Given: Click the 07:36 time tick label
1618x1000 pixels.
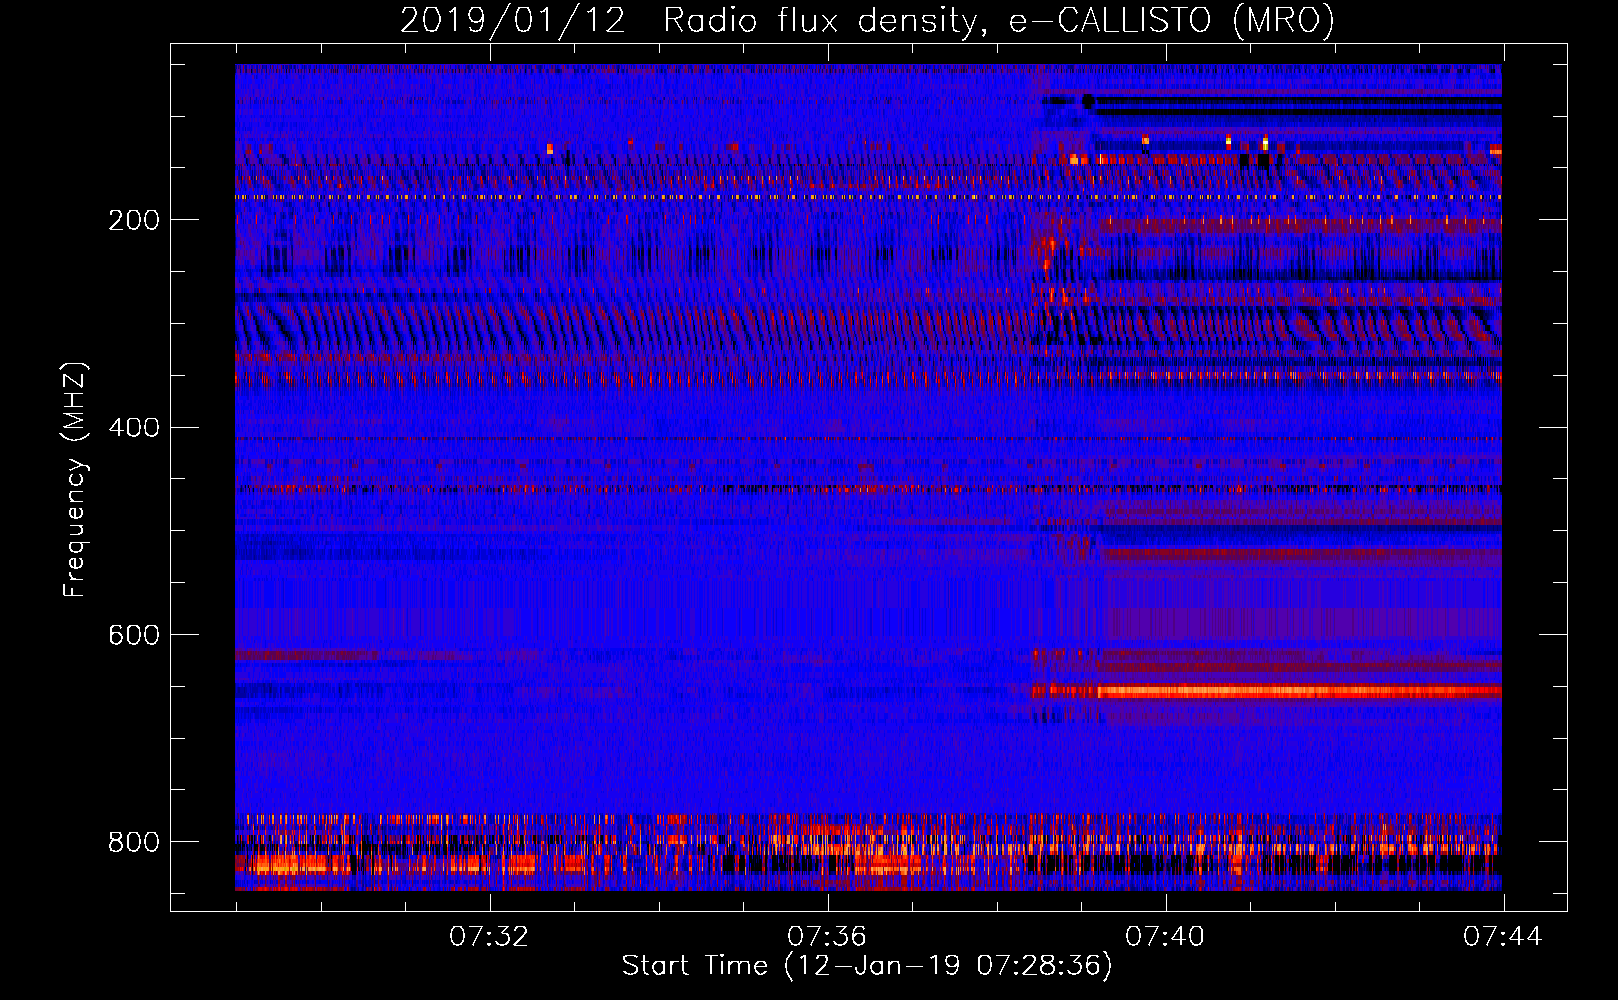Looking at the screenshot, I should tap(827, 937).
